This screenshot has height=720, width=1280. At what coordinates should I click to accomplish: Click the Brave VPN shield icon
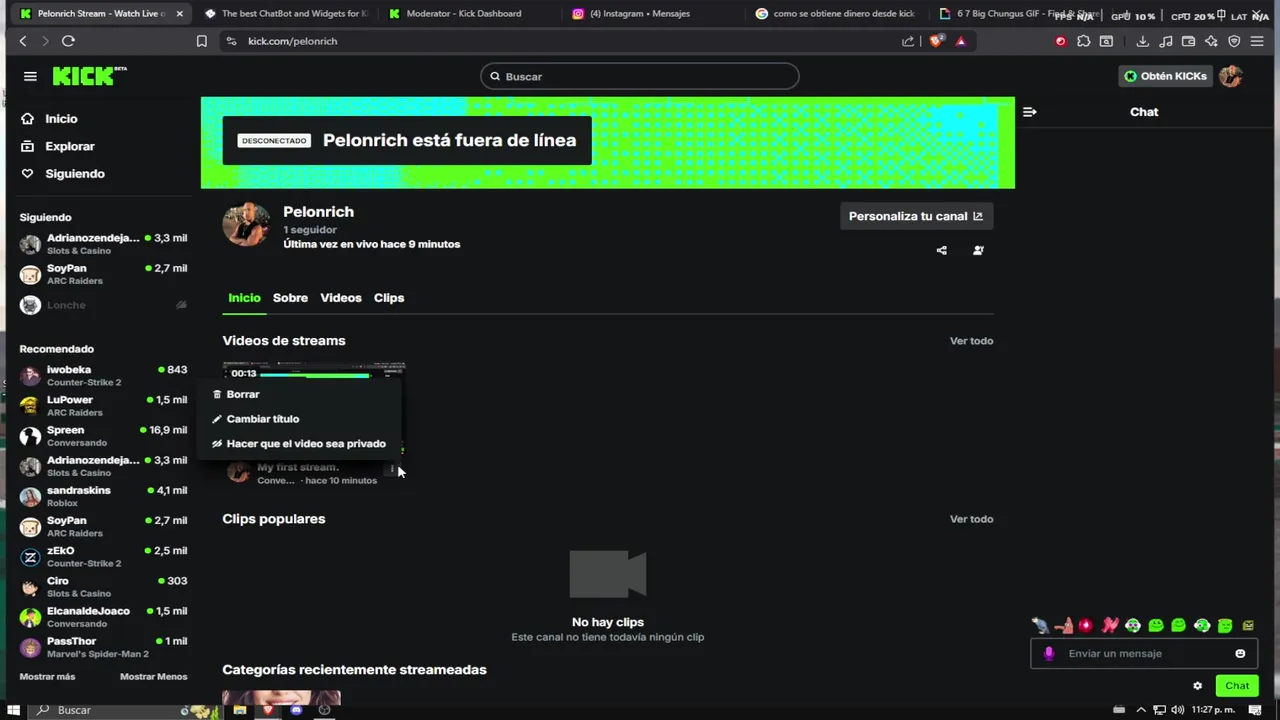pyautogui.click(x=1234, y=41)
